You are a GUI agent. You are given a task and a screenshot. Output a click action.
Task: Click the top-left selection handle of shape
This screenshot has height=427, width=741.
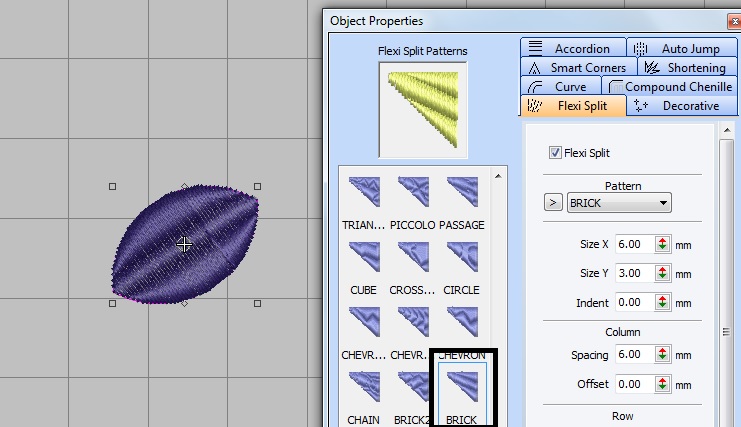pyautogui.click(x=112, y=187)
